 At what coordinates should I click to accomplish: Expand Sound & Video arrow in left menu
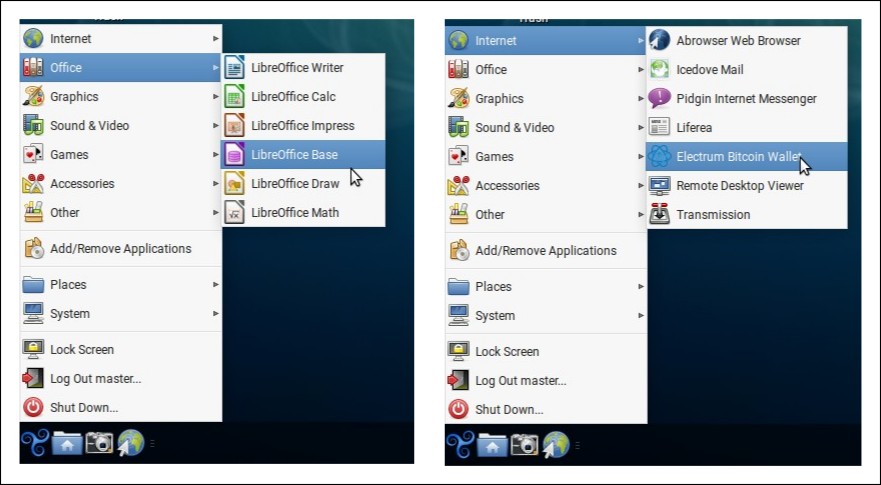[x=215, y=126]
